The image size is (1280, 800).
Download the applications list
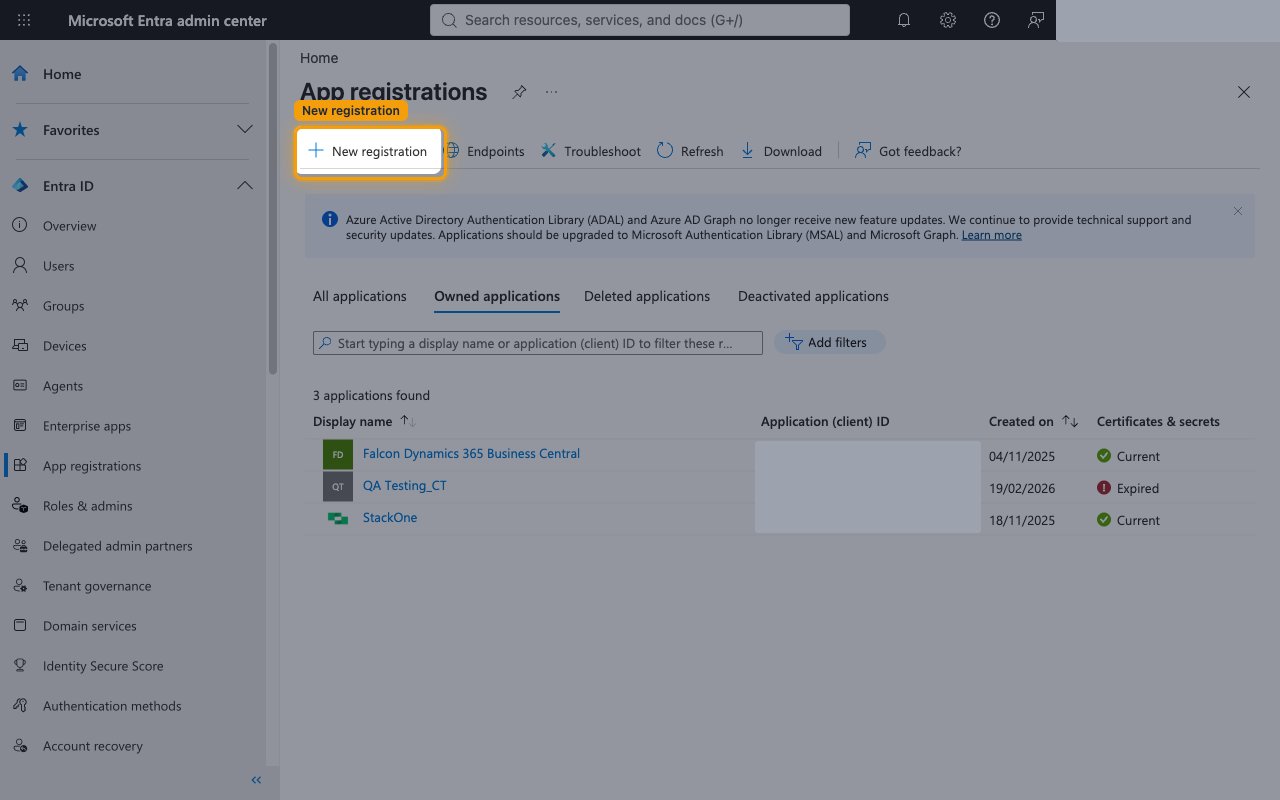(781, 151)
